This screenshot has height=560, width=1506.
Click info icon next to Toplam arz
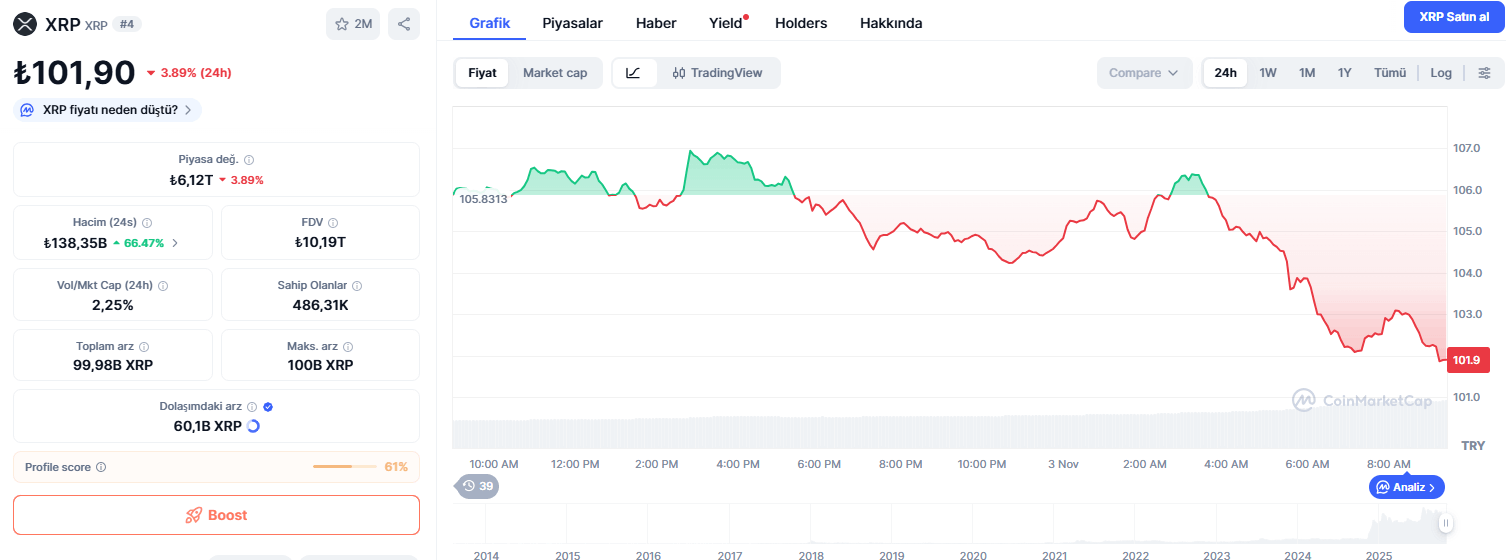tap(144, 347)
